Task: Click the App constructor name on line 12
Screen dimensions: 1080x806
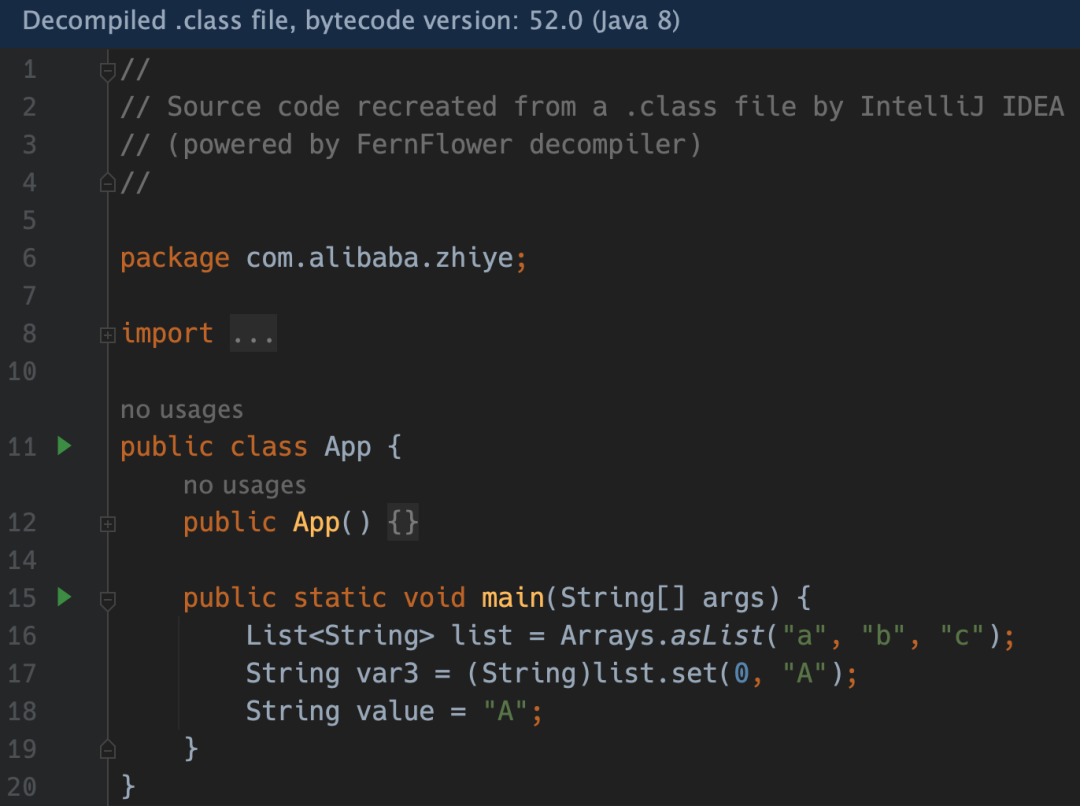Action: point(317,523)
